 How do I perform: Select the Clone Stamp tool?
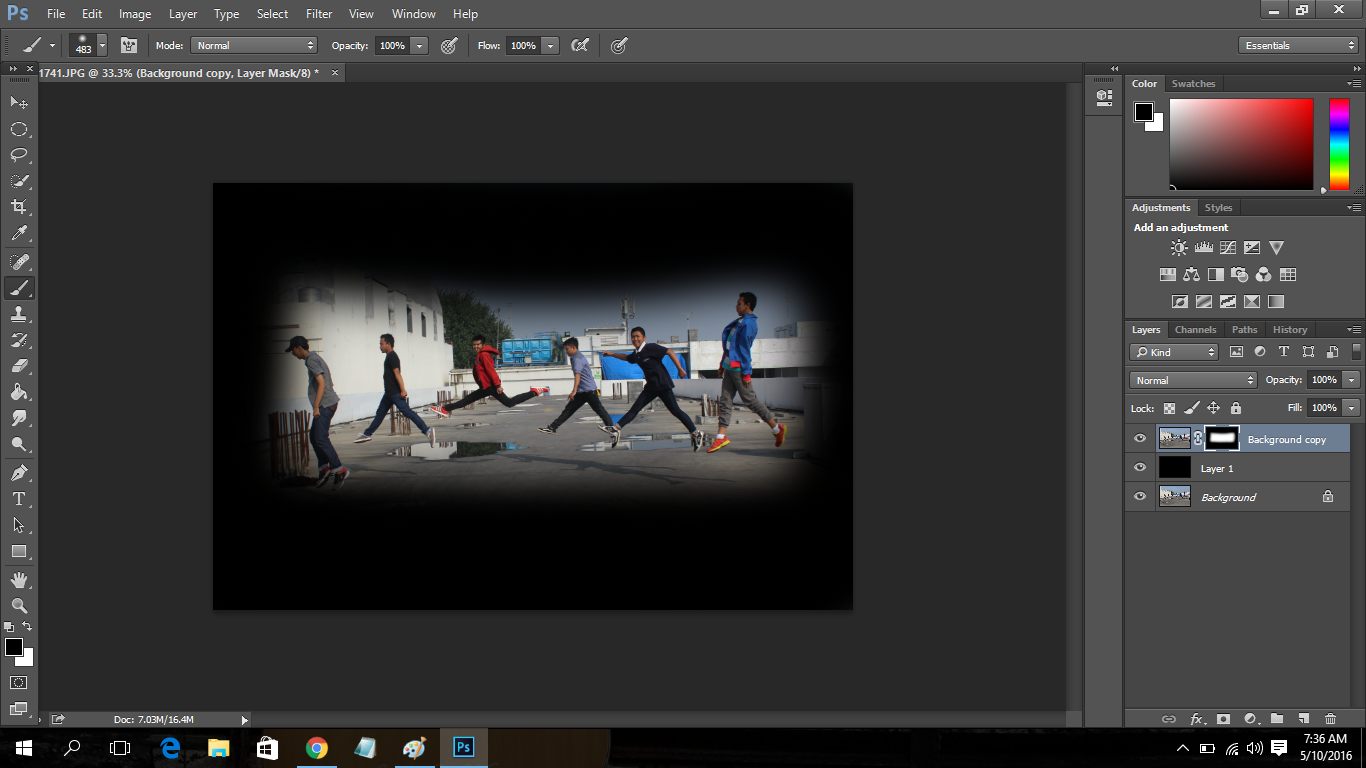18,314
